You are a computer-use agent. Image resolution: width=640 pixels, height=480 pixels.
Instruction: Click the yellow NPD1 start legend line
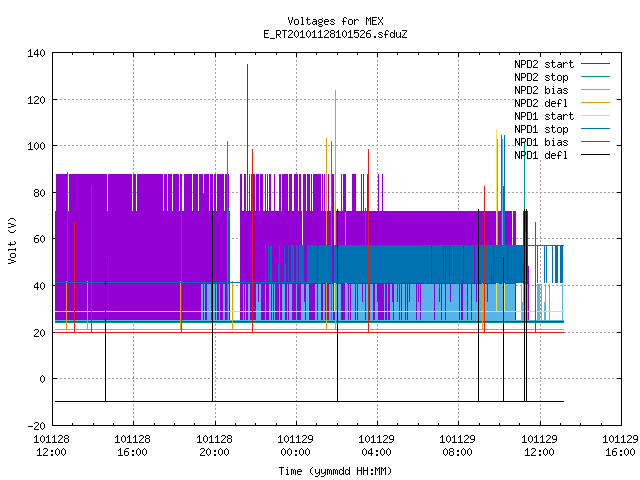click(x=595, y=116)
